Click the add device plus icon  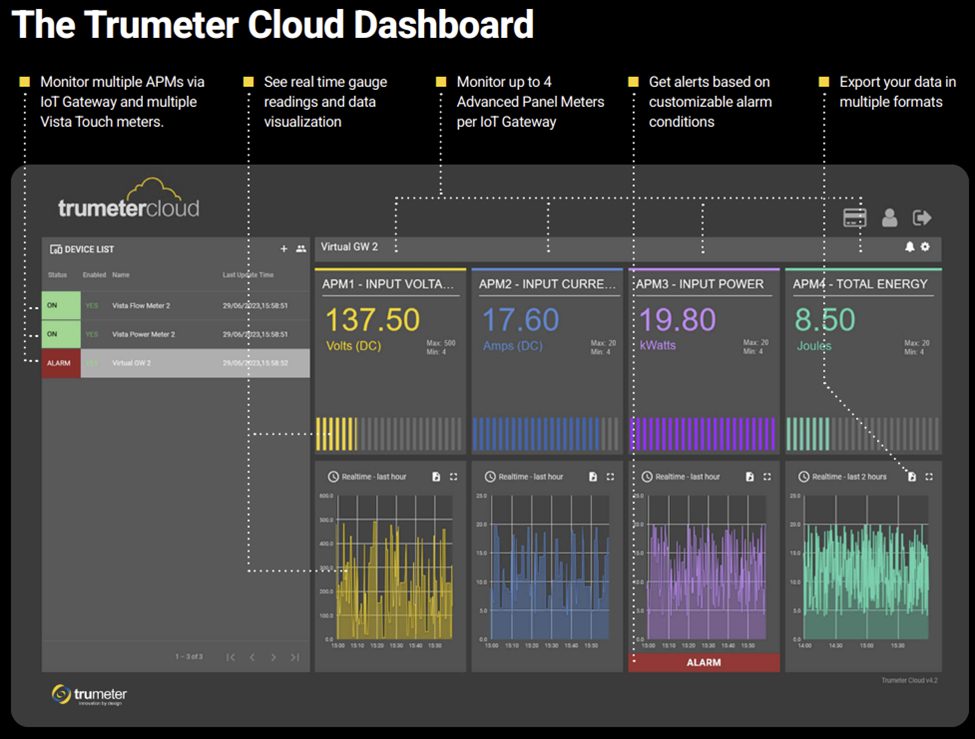[284, 249]
